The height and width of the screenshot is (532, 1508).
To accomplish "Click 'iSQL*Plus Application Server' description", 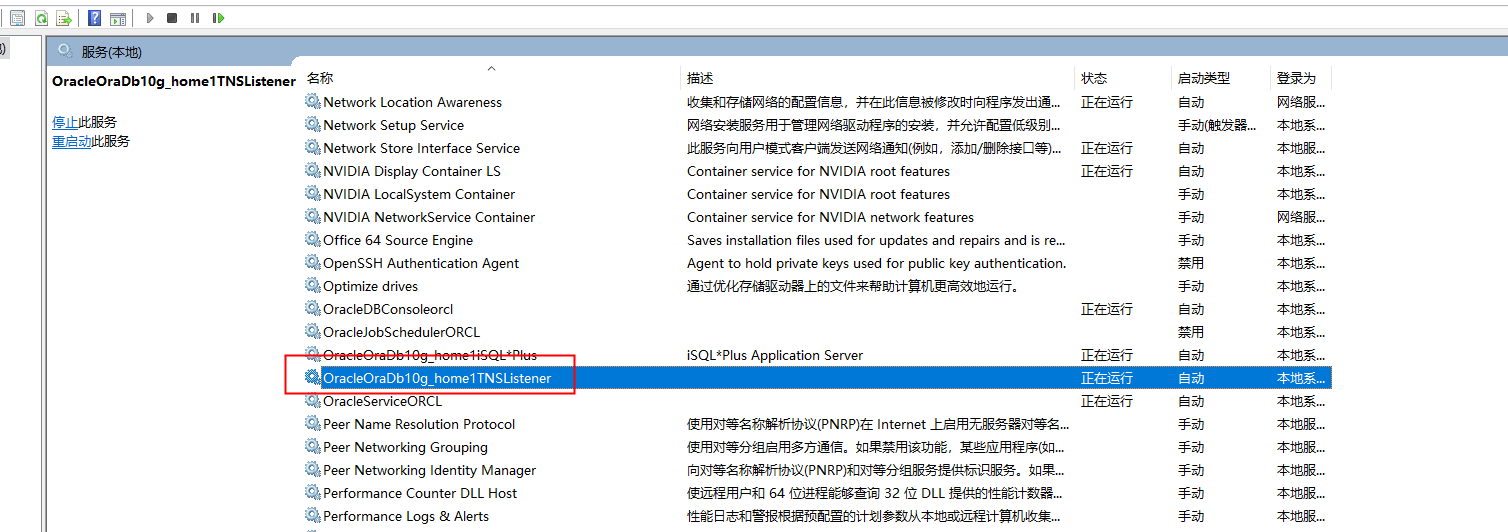I will pyautogui.click(x=775, y=355).
